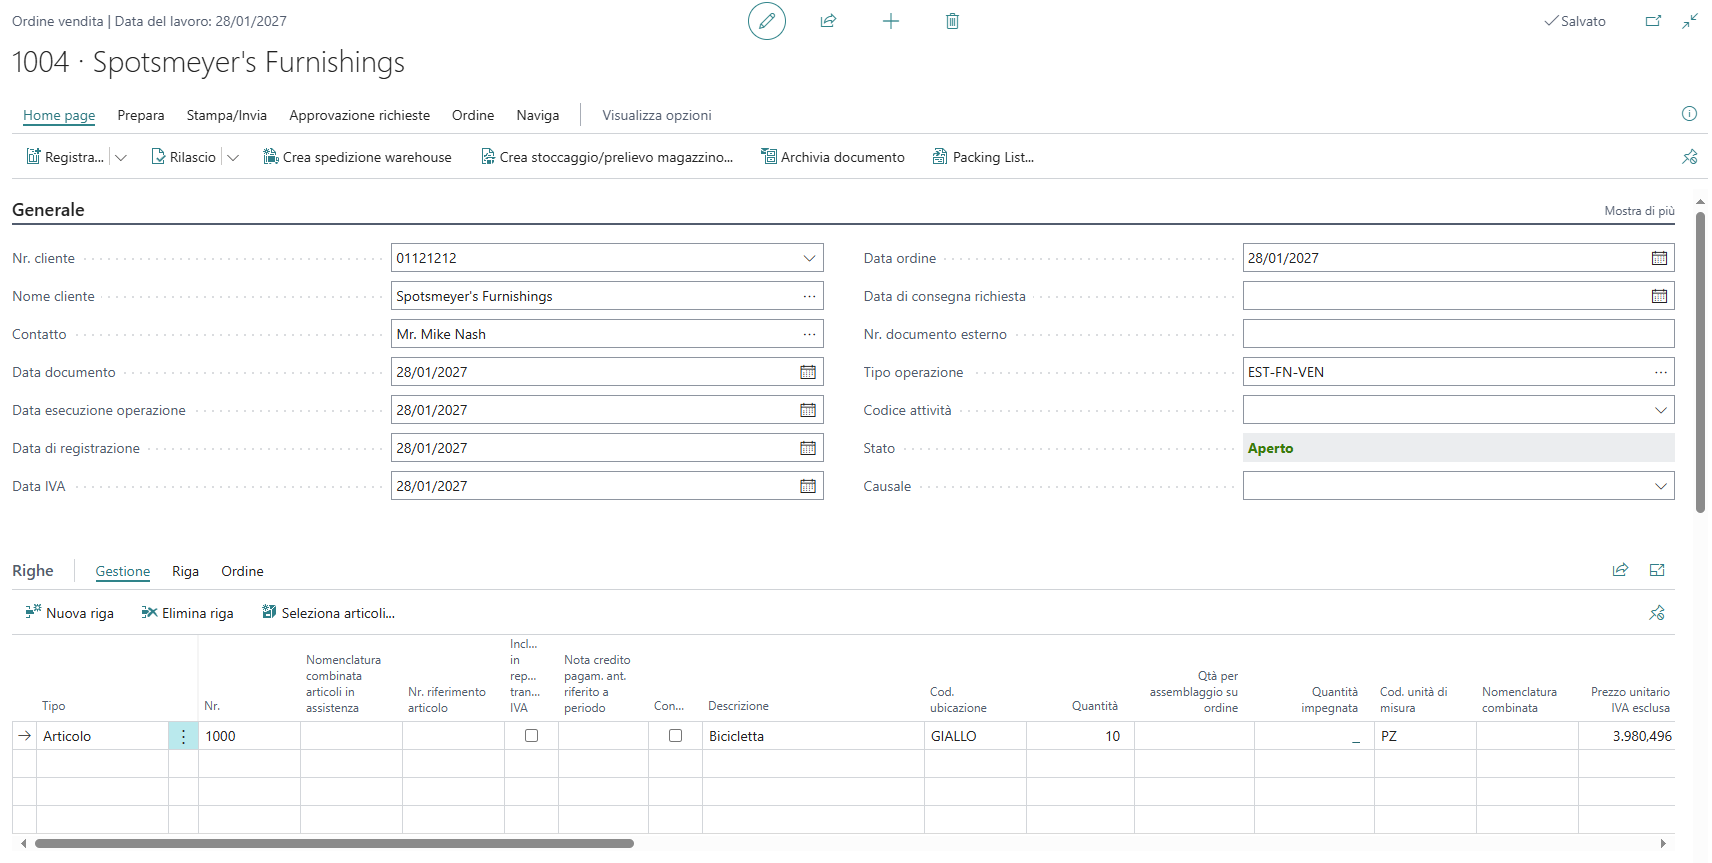Click Crea spedizione warehouse
The image size is (1712, 863).
pos(357,157)
